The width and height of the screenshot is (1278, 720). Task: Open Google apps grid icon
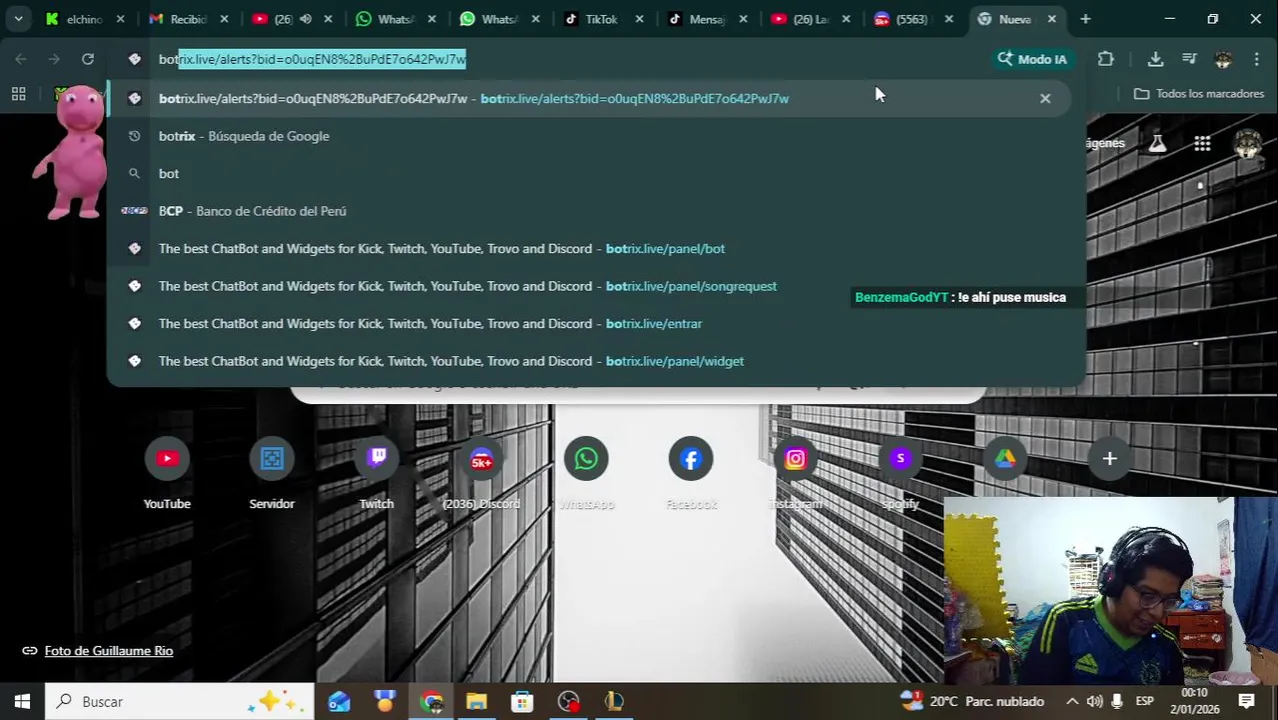point(1202,144)
